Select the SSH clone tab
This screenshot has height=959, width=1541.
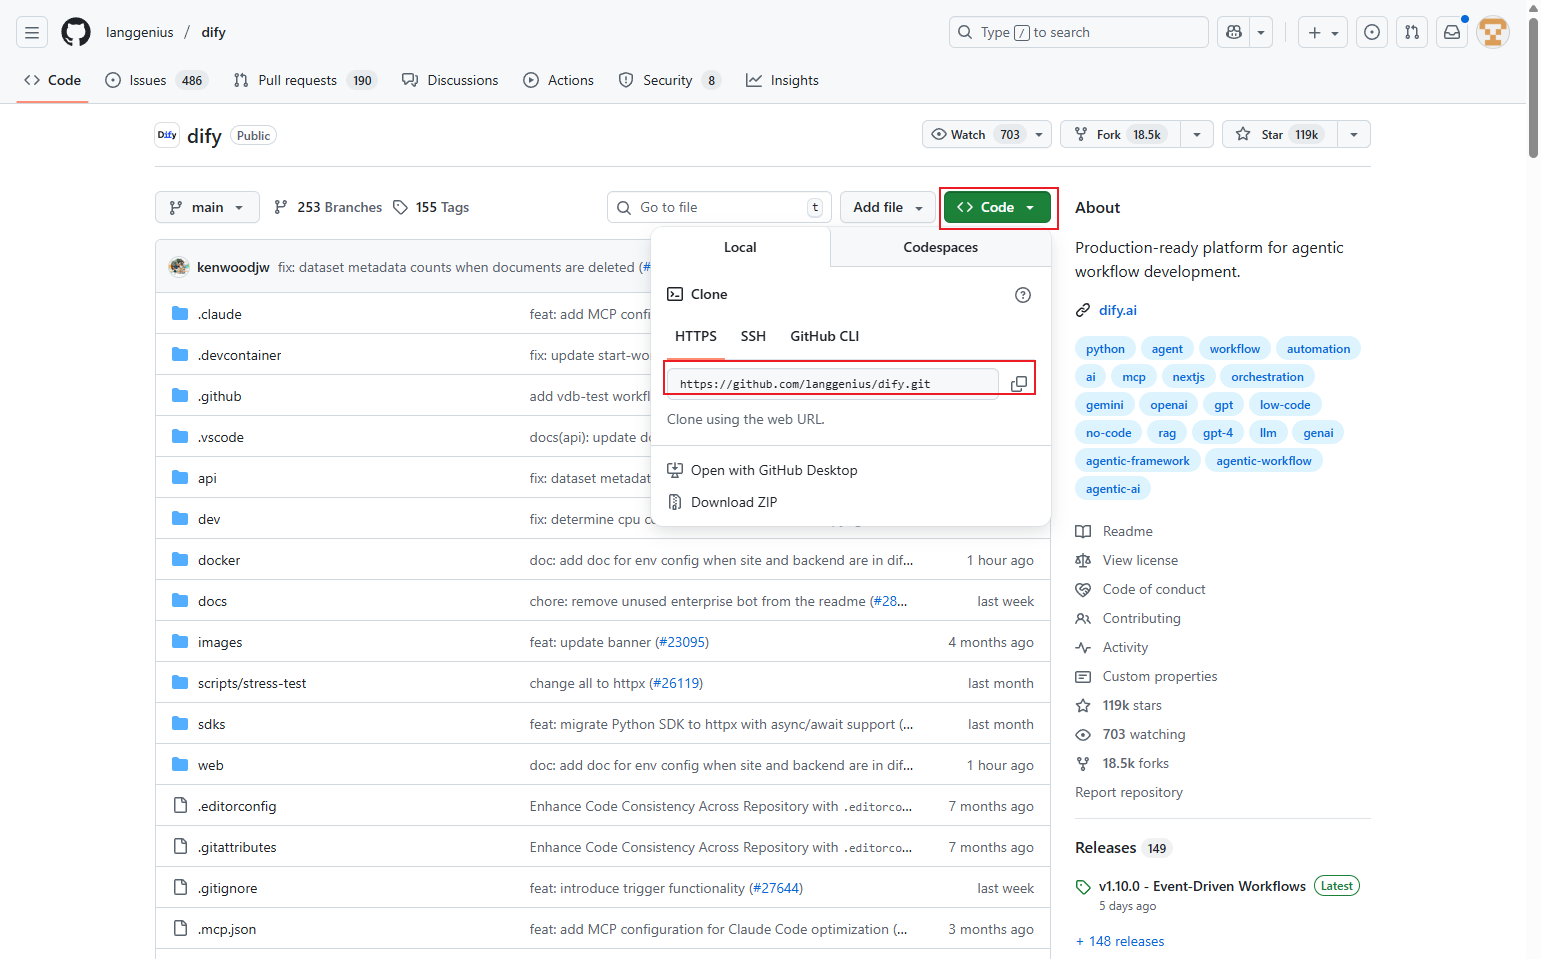(x=753, y=336)
